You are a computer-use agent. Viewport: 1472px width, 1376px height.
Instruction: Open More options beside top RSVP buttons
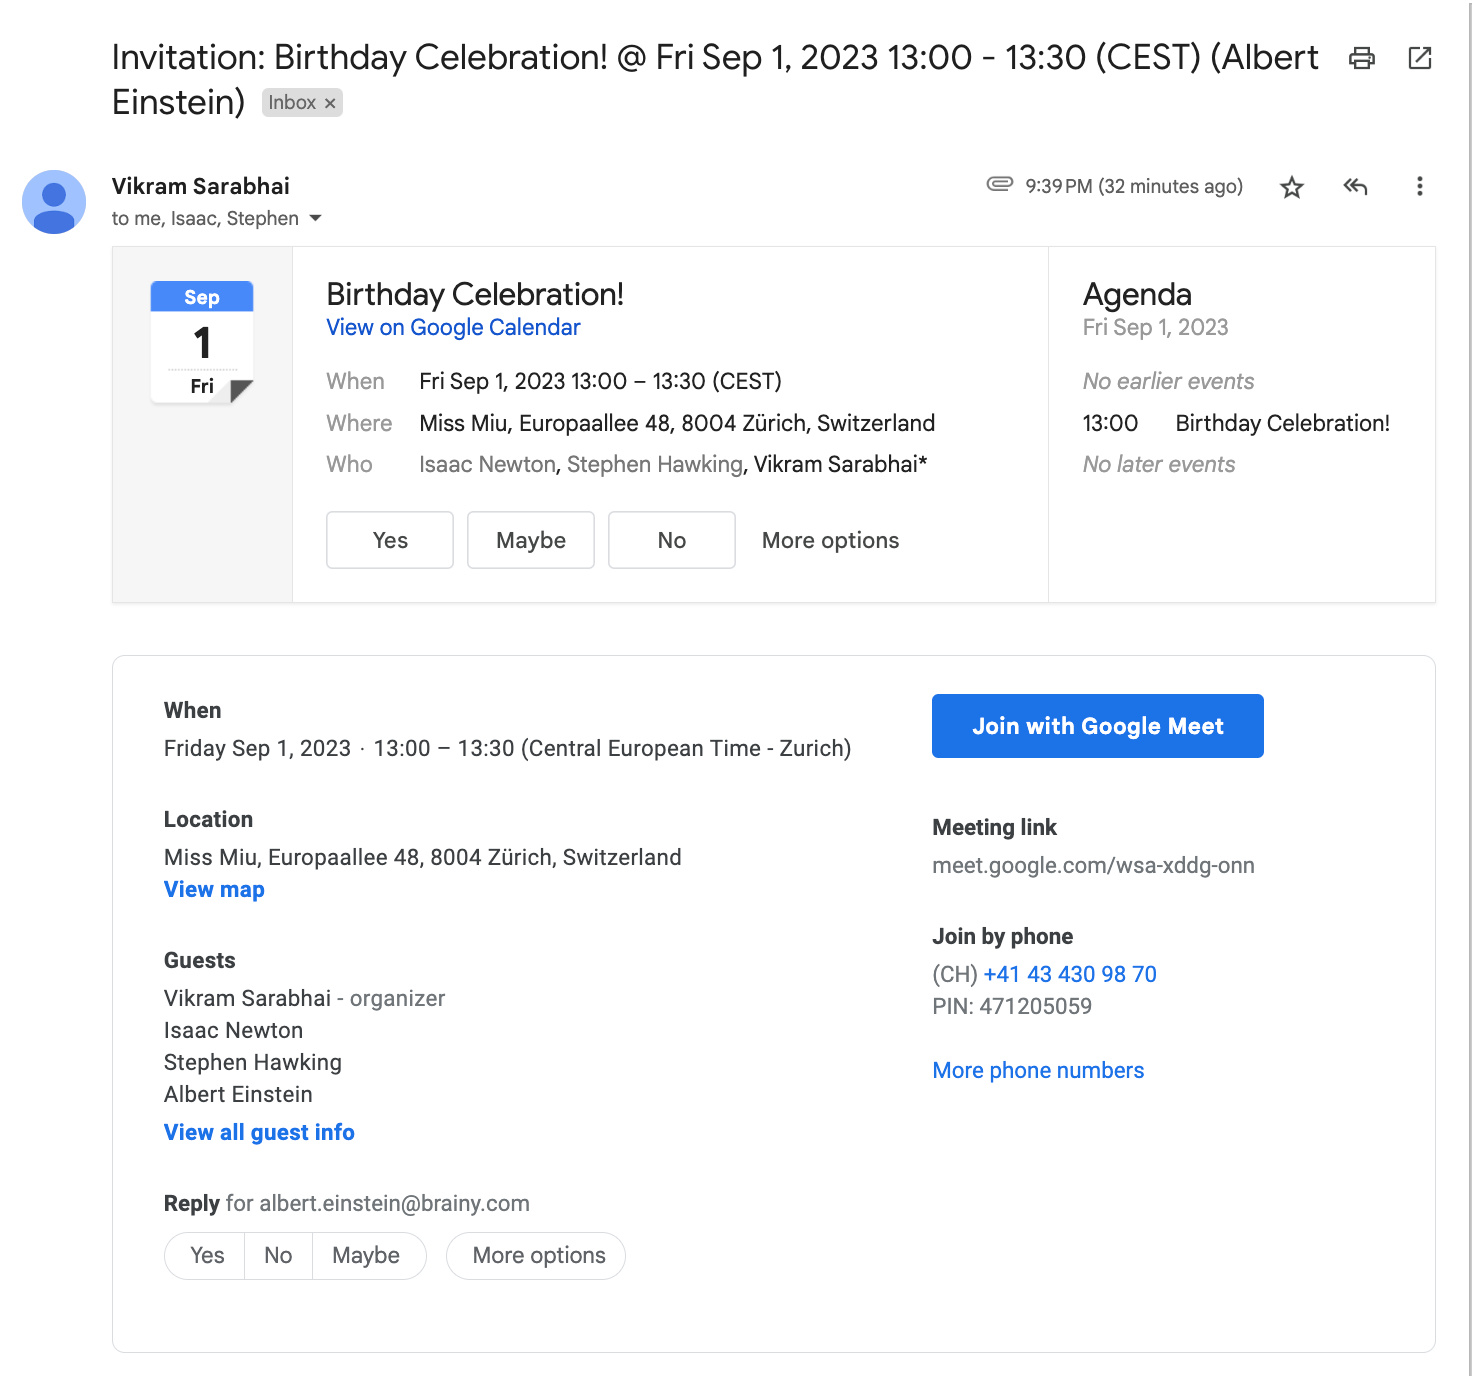[830, 540]
